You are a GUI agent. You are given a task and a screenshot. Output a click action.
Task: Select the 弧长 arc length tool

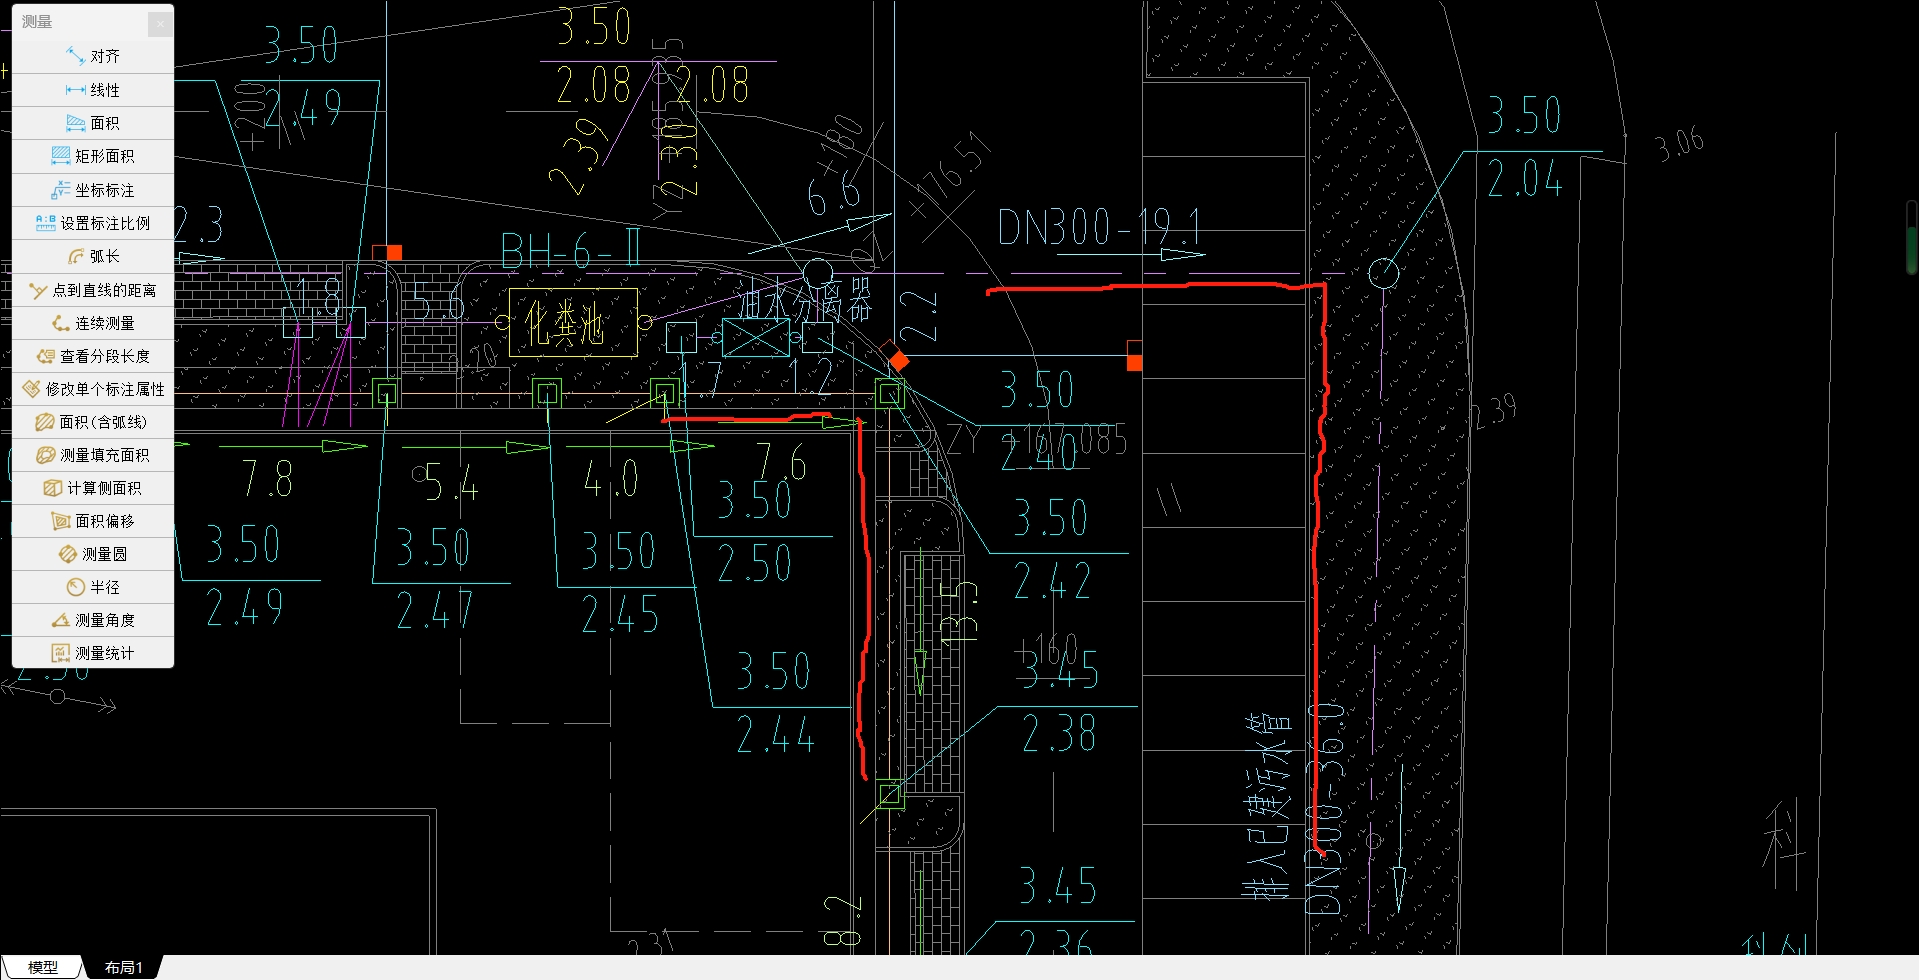(93, 256)
